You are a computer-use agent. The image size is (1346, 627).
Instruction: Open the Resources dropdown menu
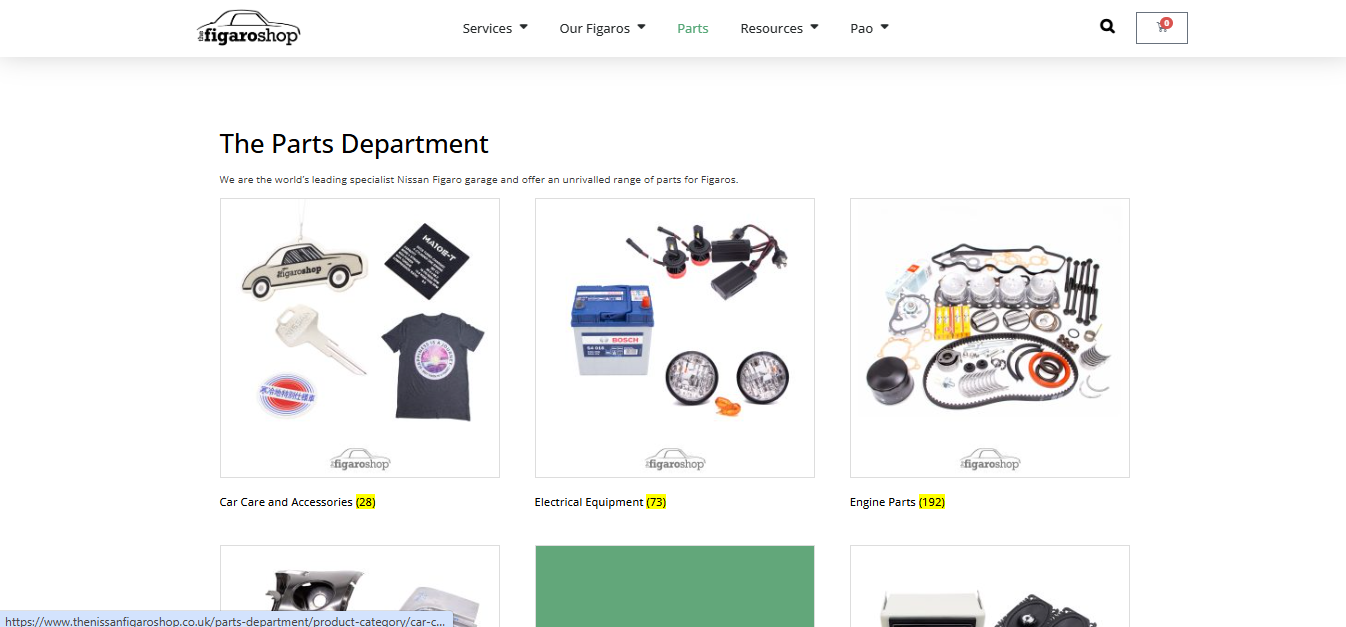tap(779, 28)
